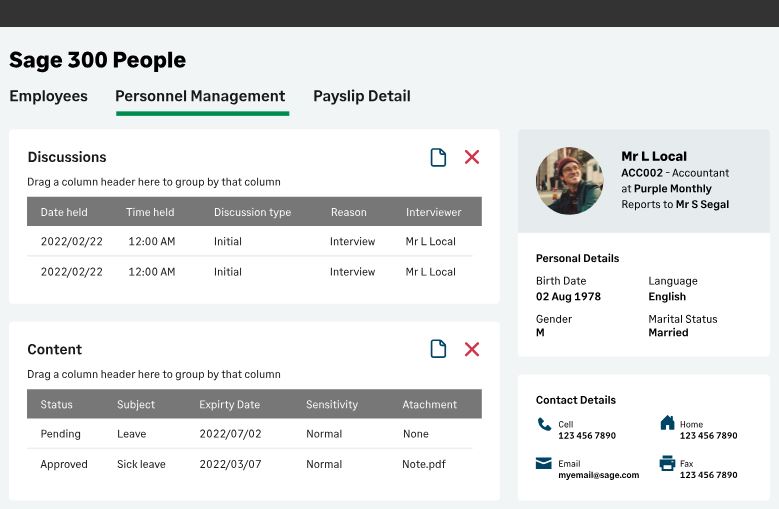Sort by Date held column header

click(x=64, y=212)
